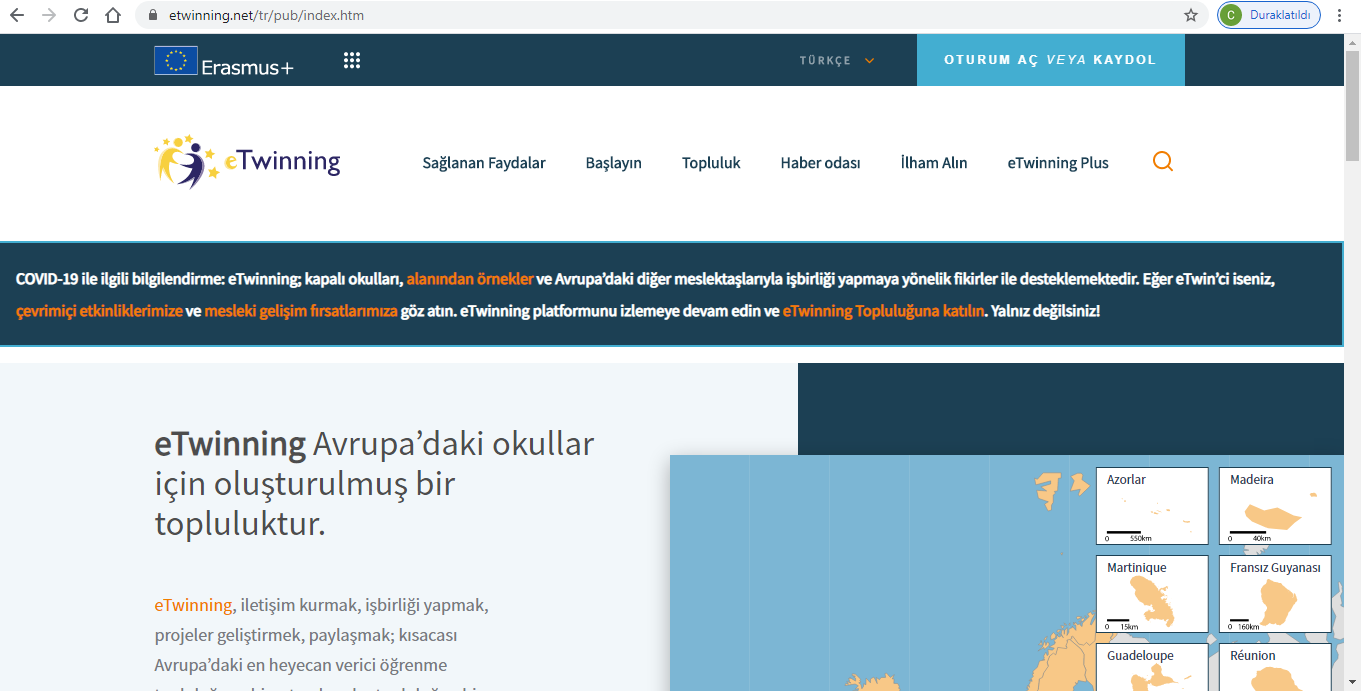
Task: Open the Sağlanan Faydalar menu
Action: click(483, 163)
